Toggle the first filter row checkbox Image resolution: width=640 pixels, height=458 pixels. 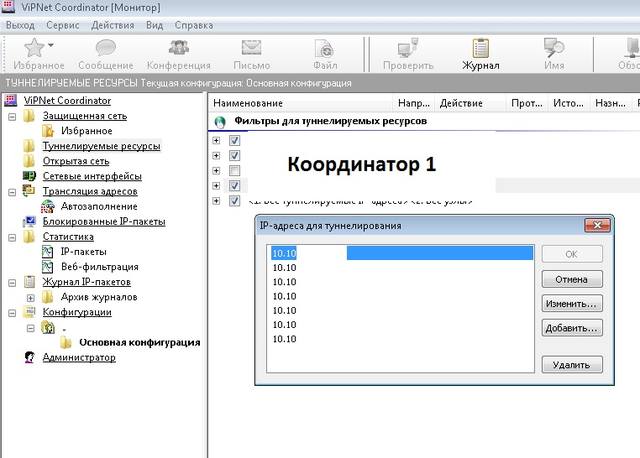click(x=234, y=140)
